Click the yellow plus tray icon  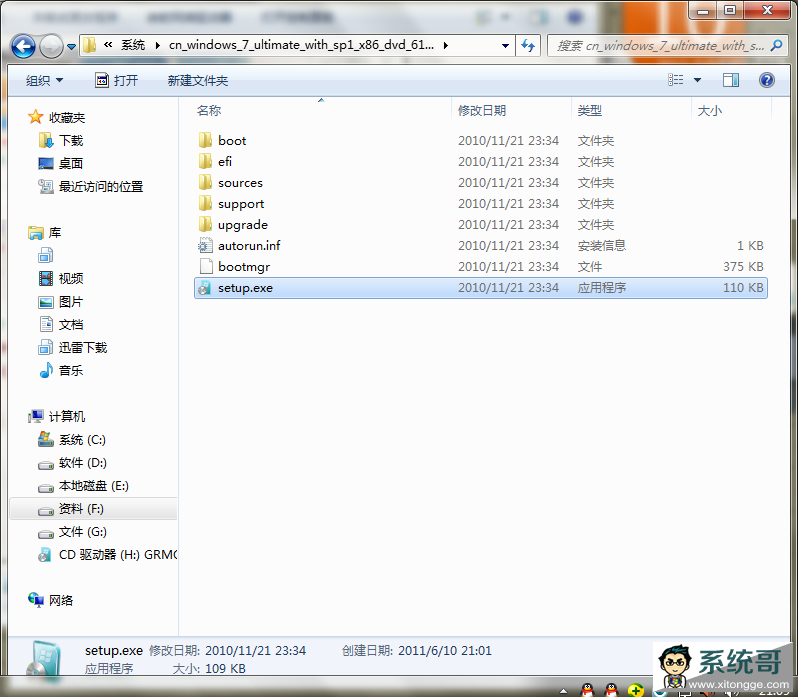[x=635, y=690]
